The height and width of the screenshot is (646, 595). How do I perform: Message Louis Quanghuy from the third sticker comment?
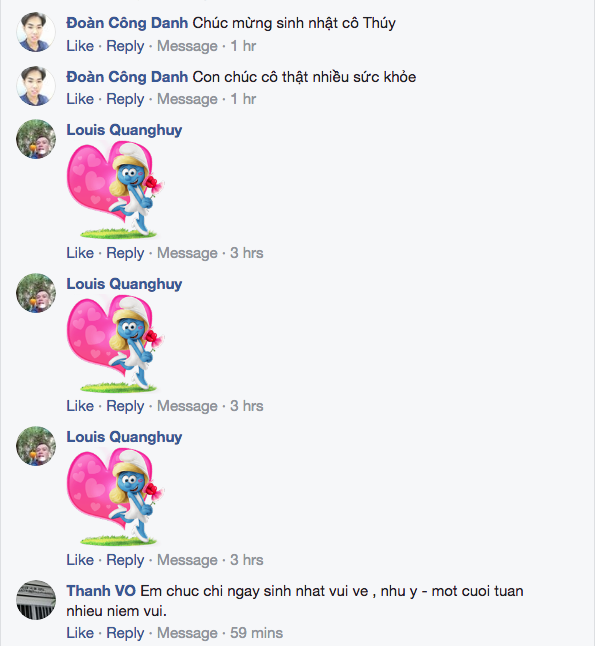click(187, 560)
